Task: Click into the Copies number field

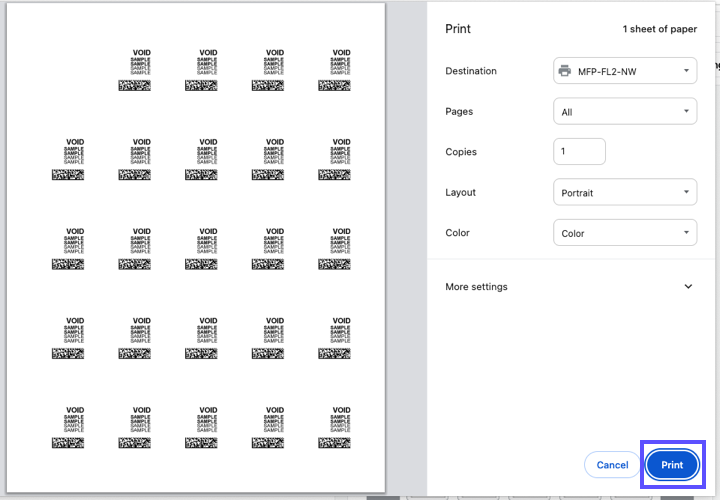Action: (x=579, y=152)
